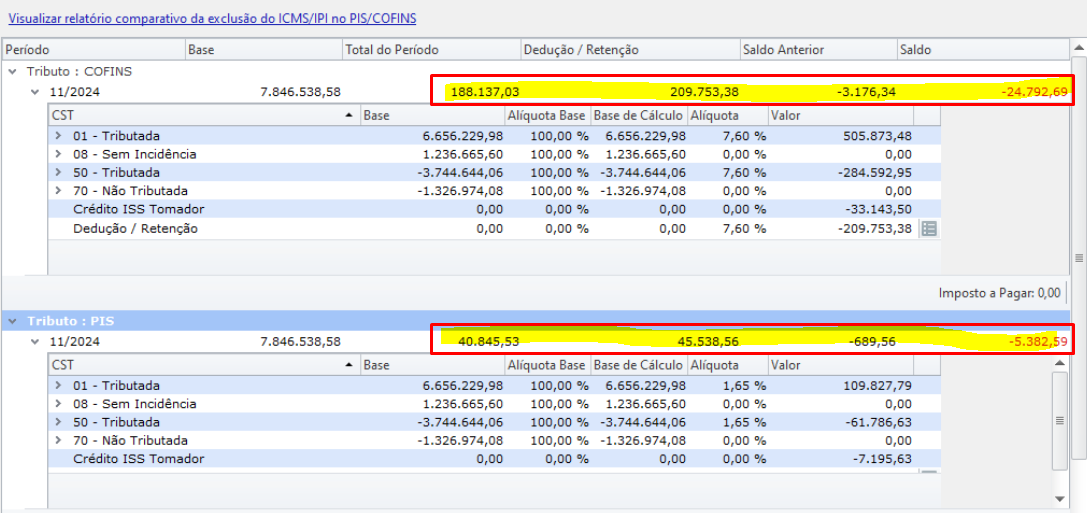The height and width of the screenshot is (513, 1087).
Task: Sort COFINS grid by Base de Cálculo column
Action: (x=638, y=115)
